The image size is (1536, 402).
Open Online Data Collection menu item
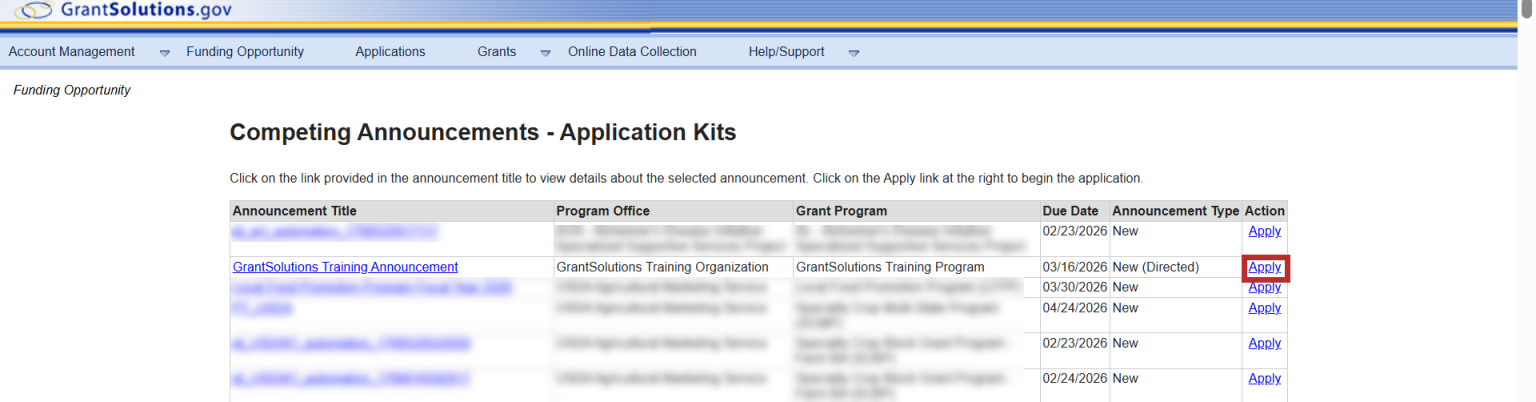point(632,52)
